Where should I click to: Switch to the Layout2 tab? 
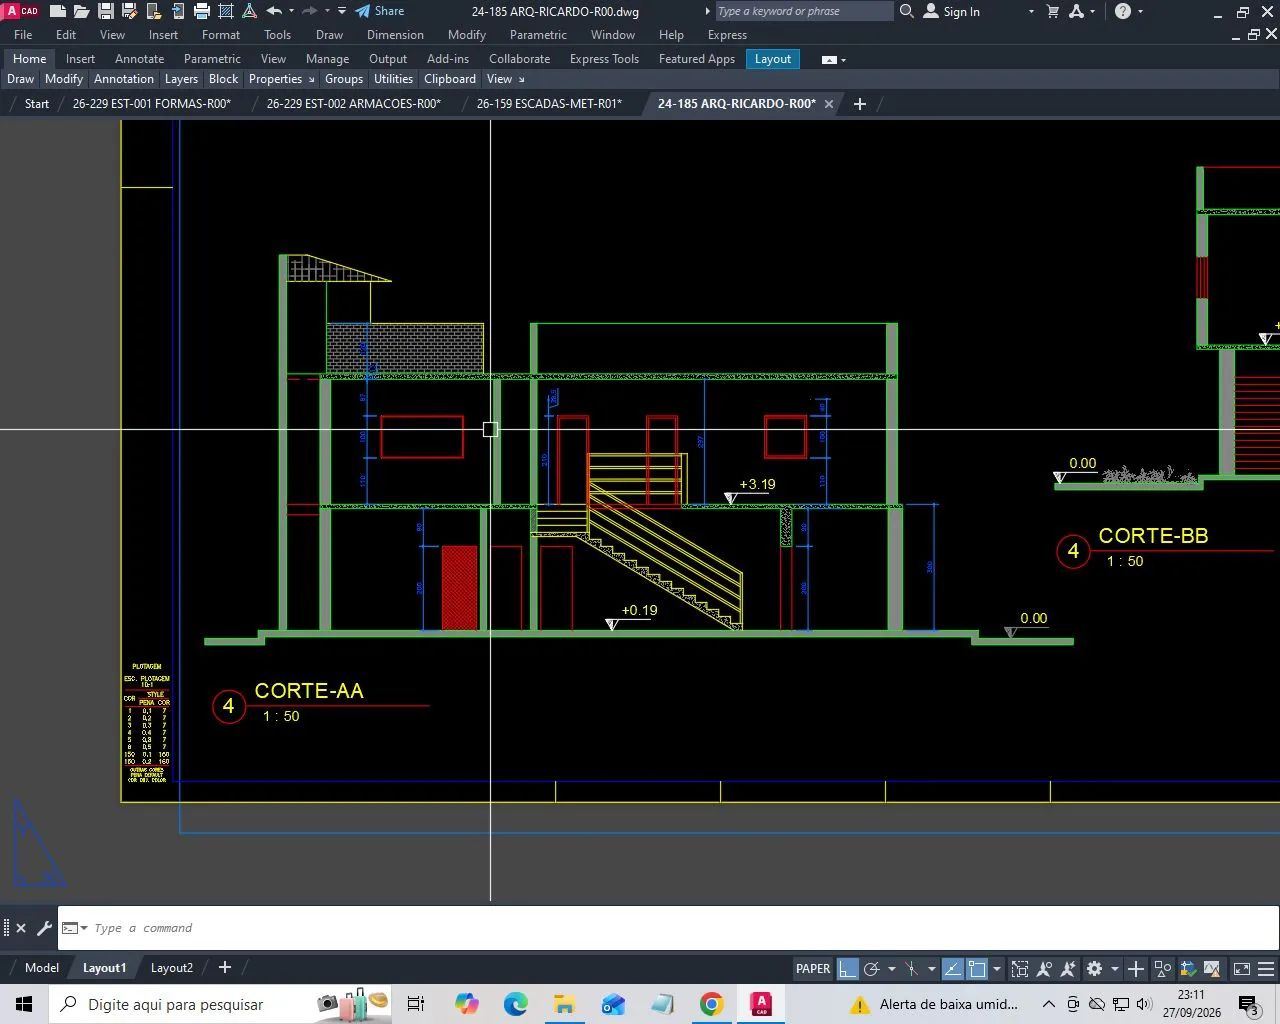[172, 968]
